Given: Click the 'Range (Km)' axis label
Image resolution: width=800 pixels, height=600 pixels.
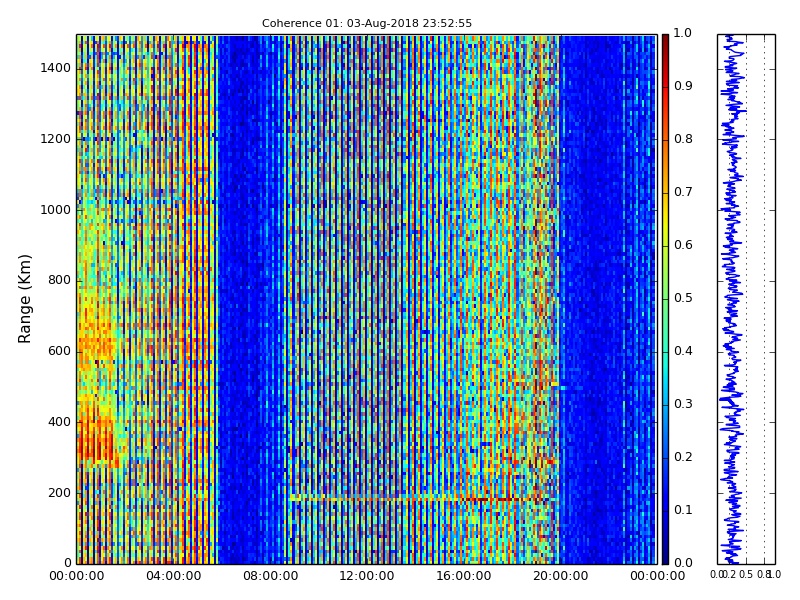Looking at the screenshot, I should click(x=24, y=299).
